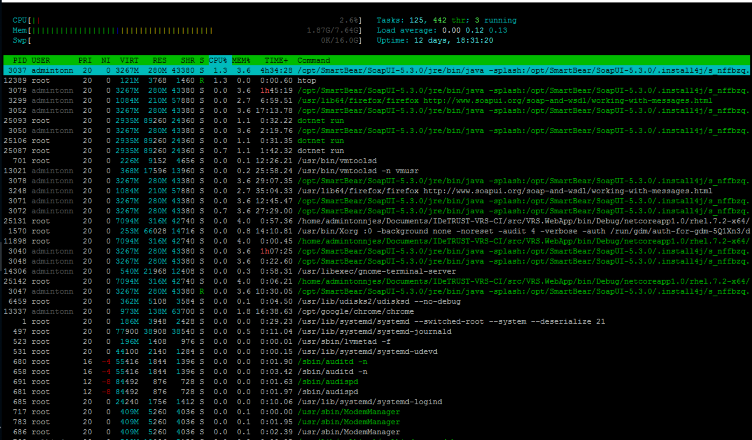
Task: Sort by the highlighted CPU% column header
Action: (x=218, y=60)
